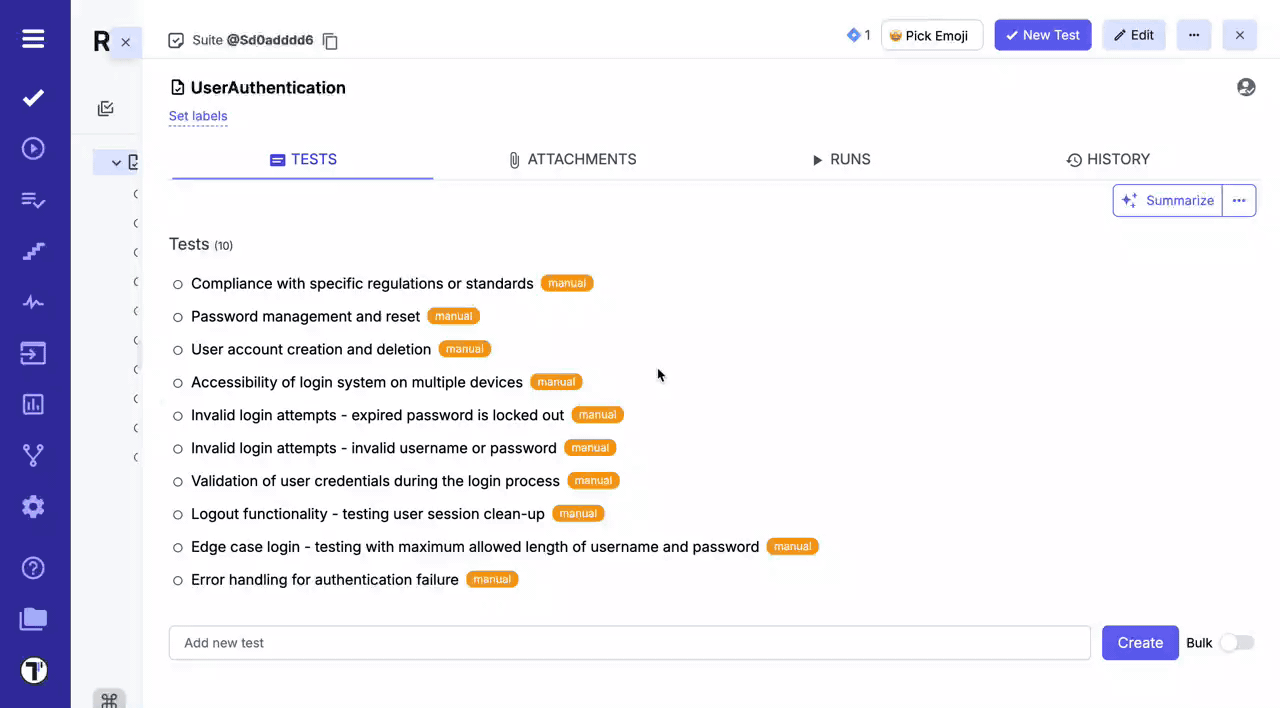The height and width of the screenshot is (708, 1280).
Task: Open the three-dots menu next to Summarize
Action: coord(1239,200)
